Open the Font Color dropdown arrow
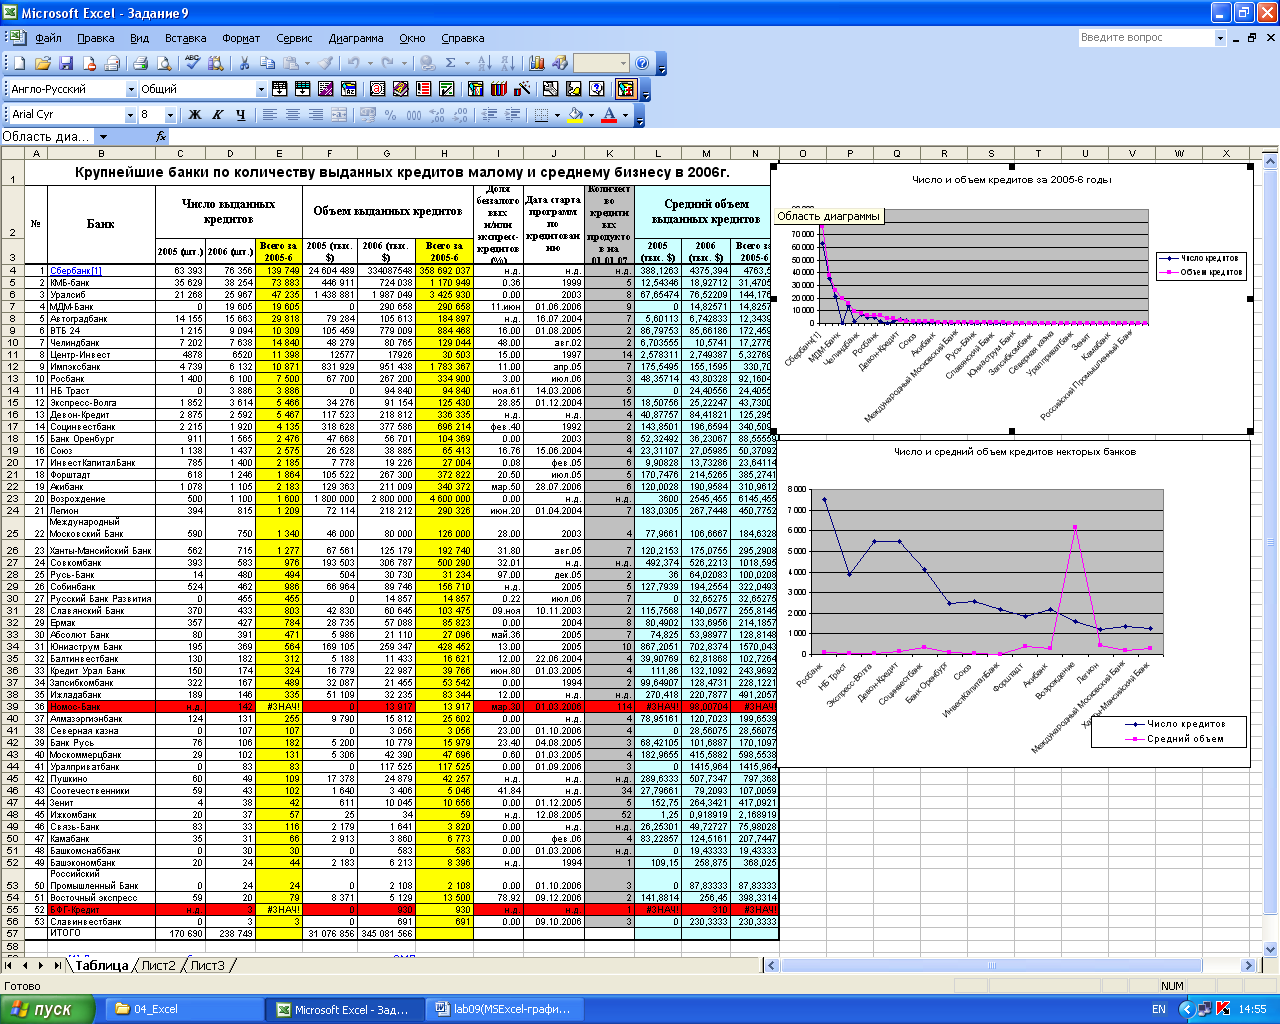1280x1024 pixels. pyautogui.click(x=626, y=115)
